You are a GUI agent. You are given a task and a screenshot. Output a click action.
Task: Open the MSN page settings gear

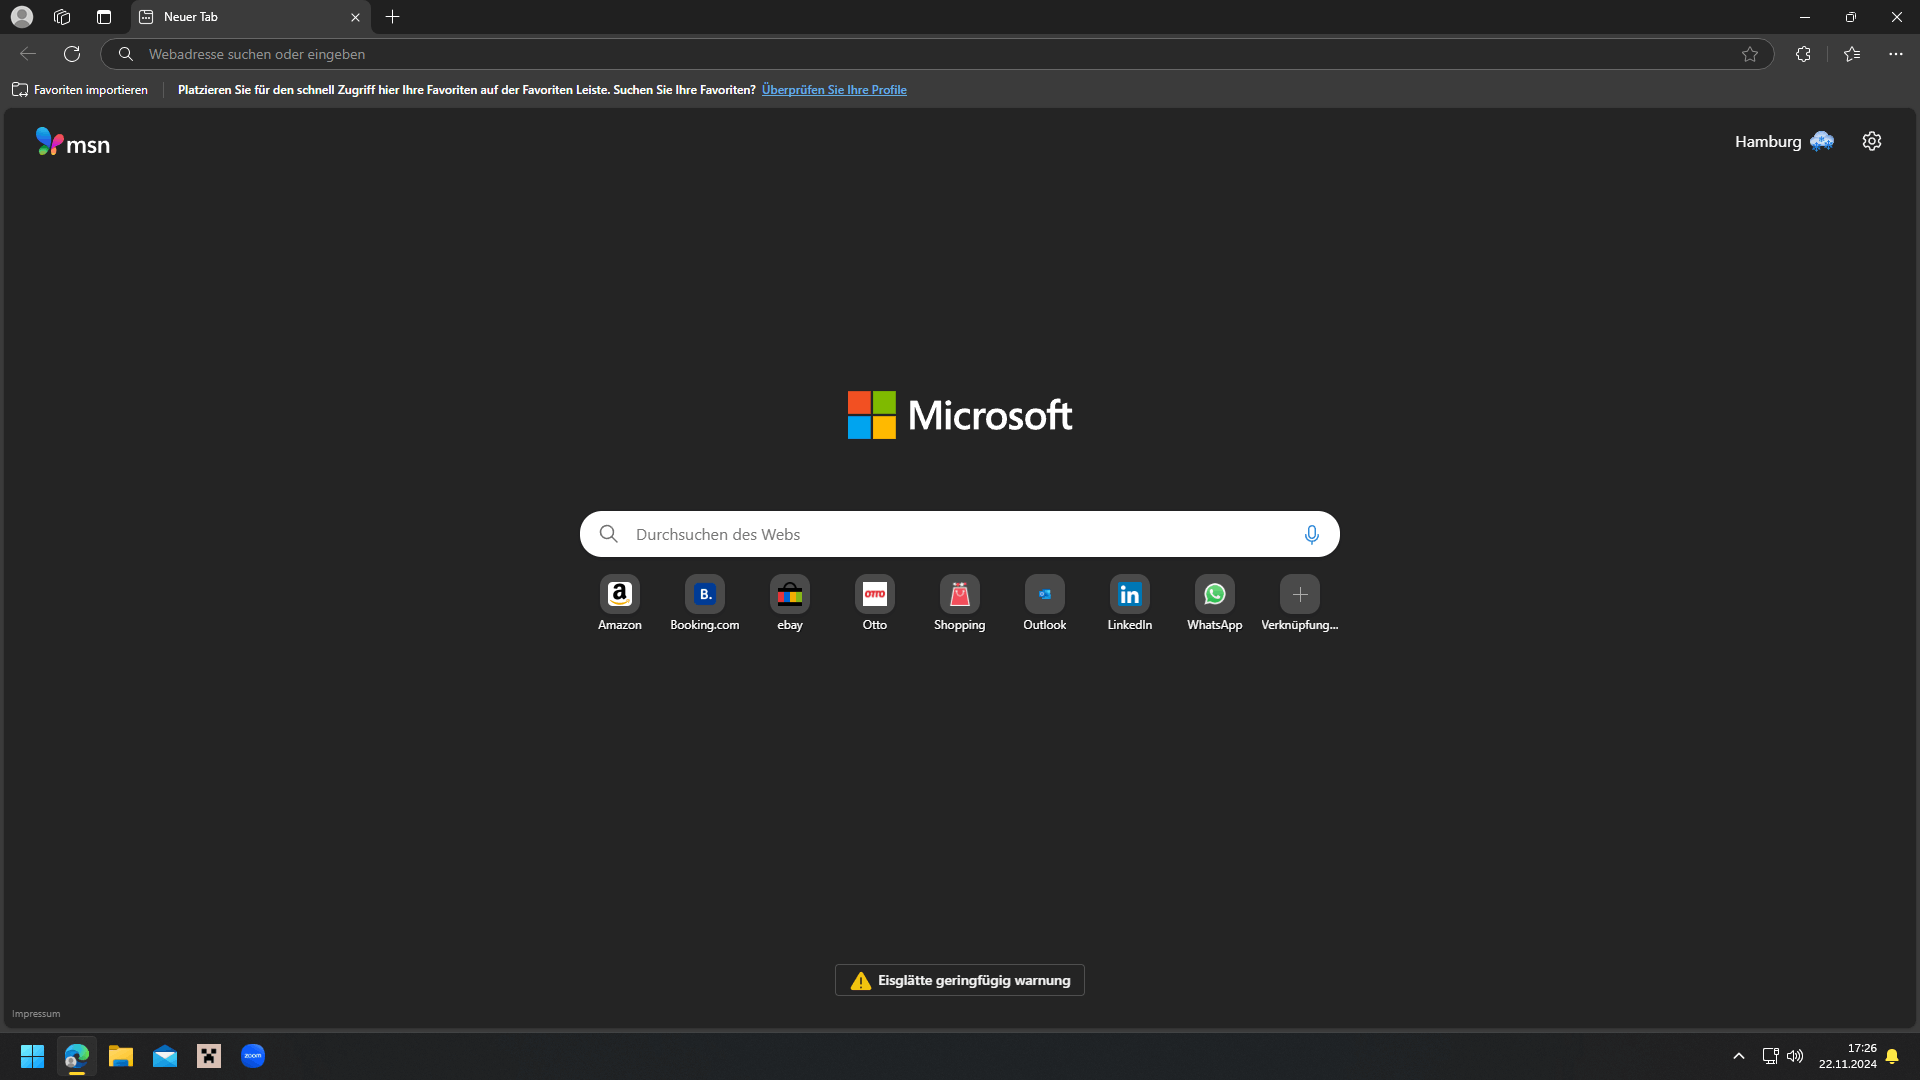click(1871, 141)
